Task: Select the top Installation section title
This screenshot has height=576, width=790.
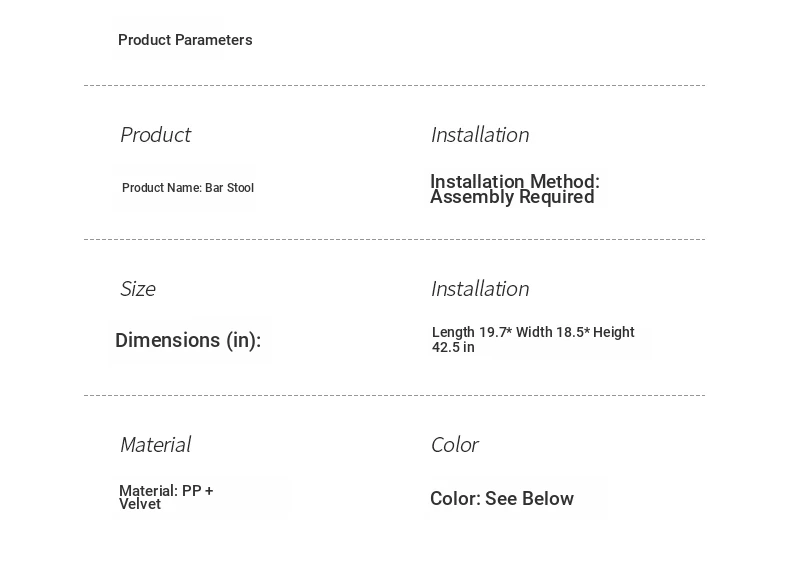Action: pyautogui.click(x=480, y=135)
